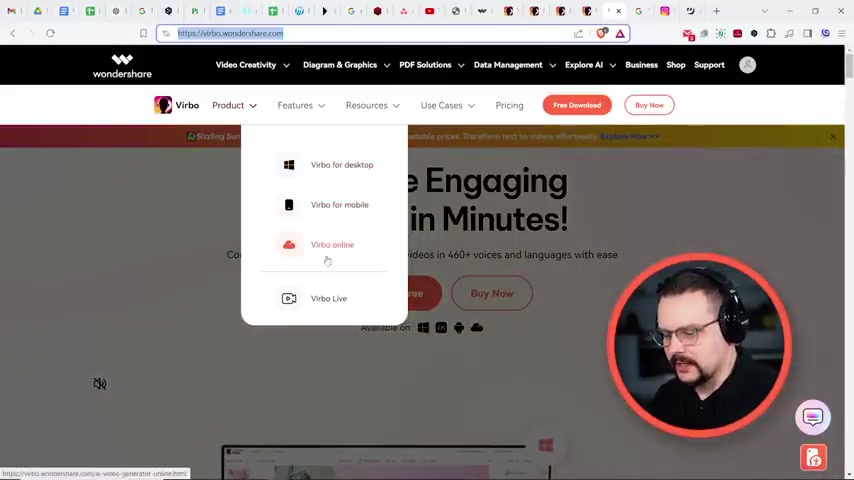Viewport: 854px width, 480px height.
Task: Select Virbo for mobile option
Action: [x=339, y=205]
